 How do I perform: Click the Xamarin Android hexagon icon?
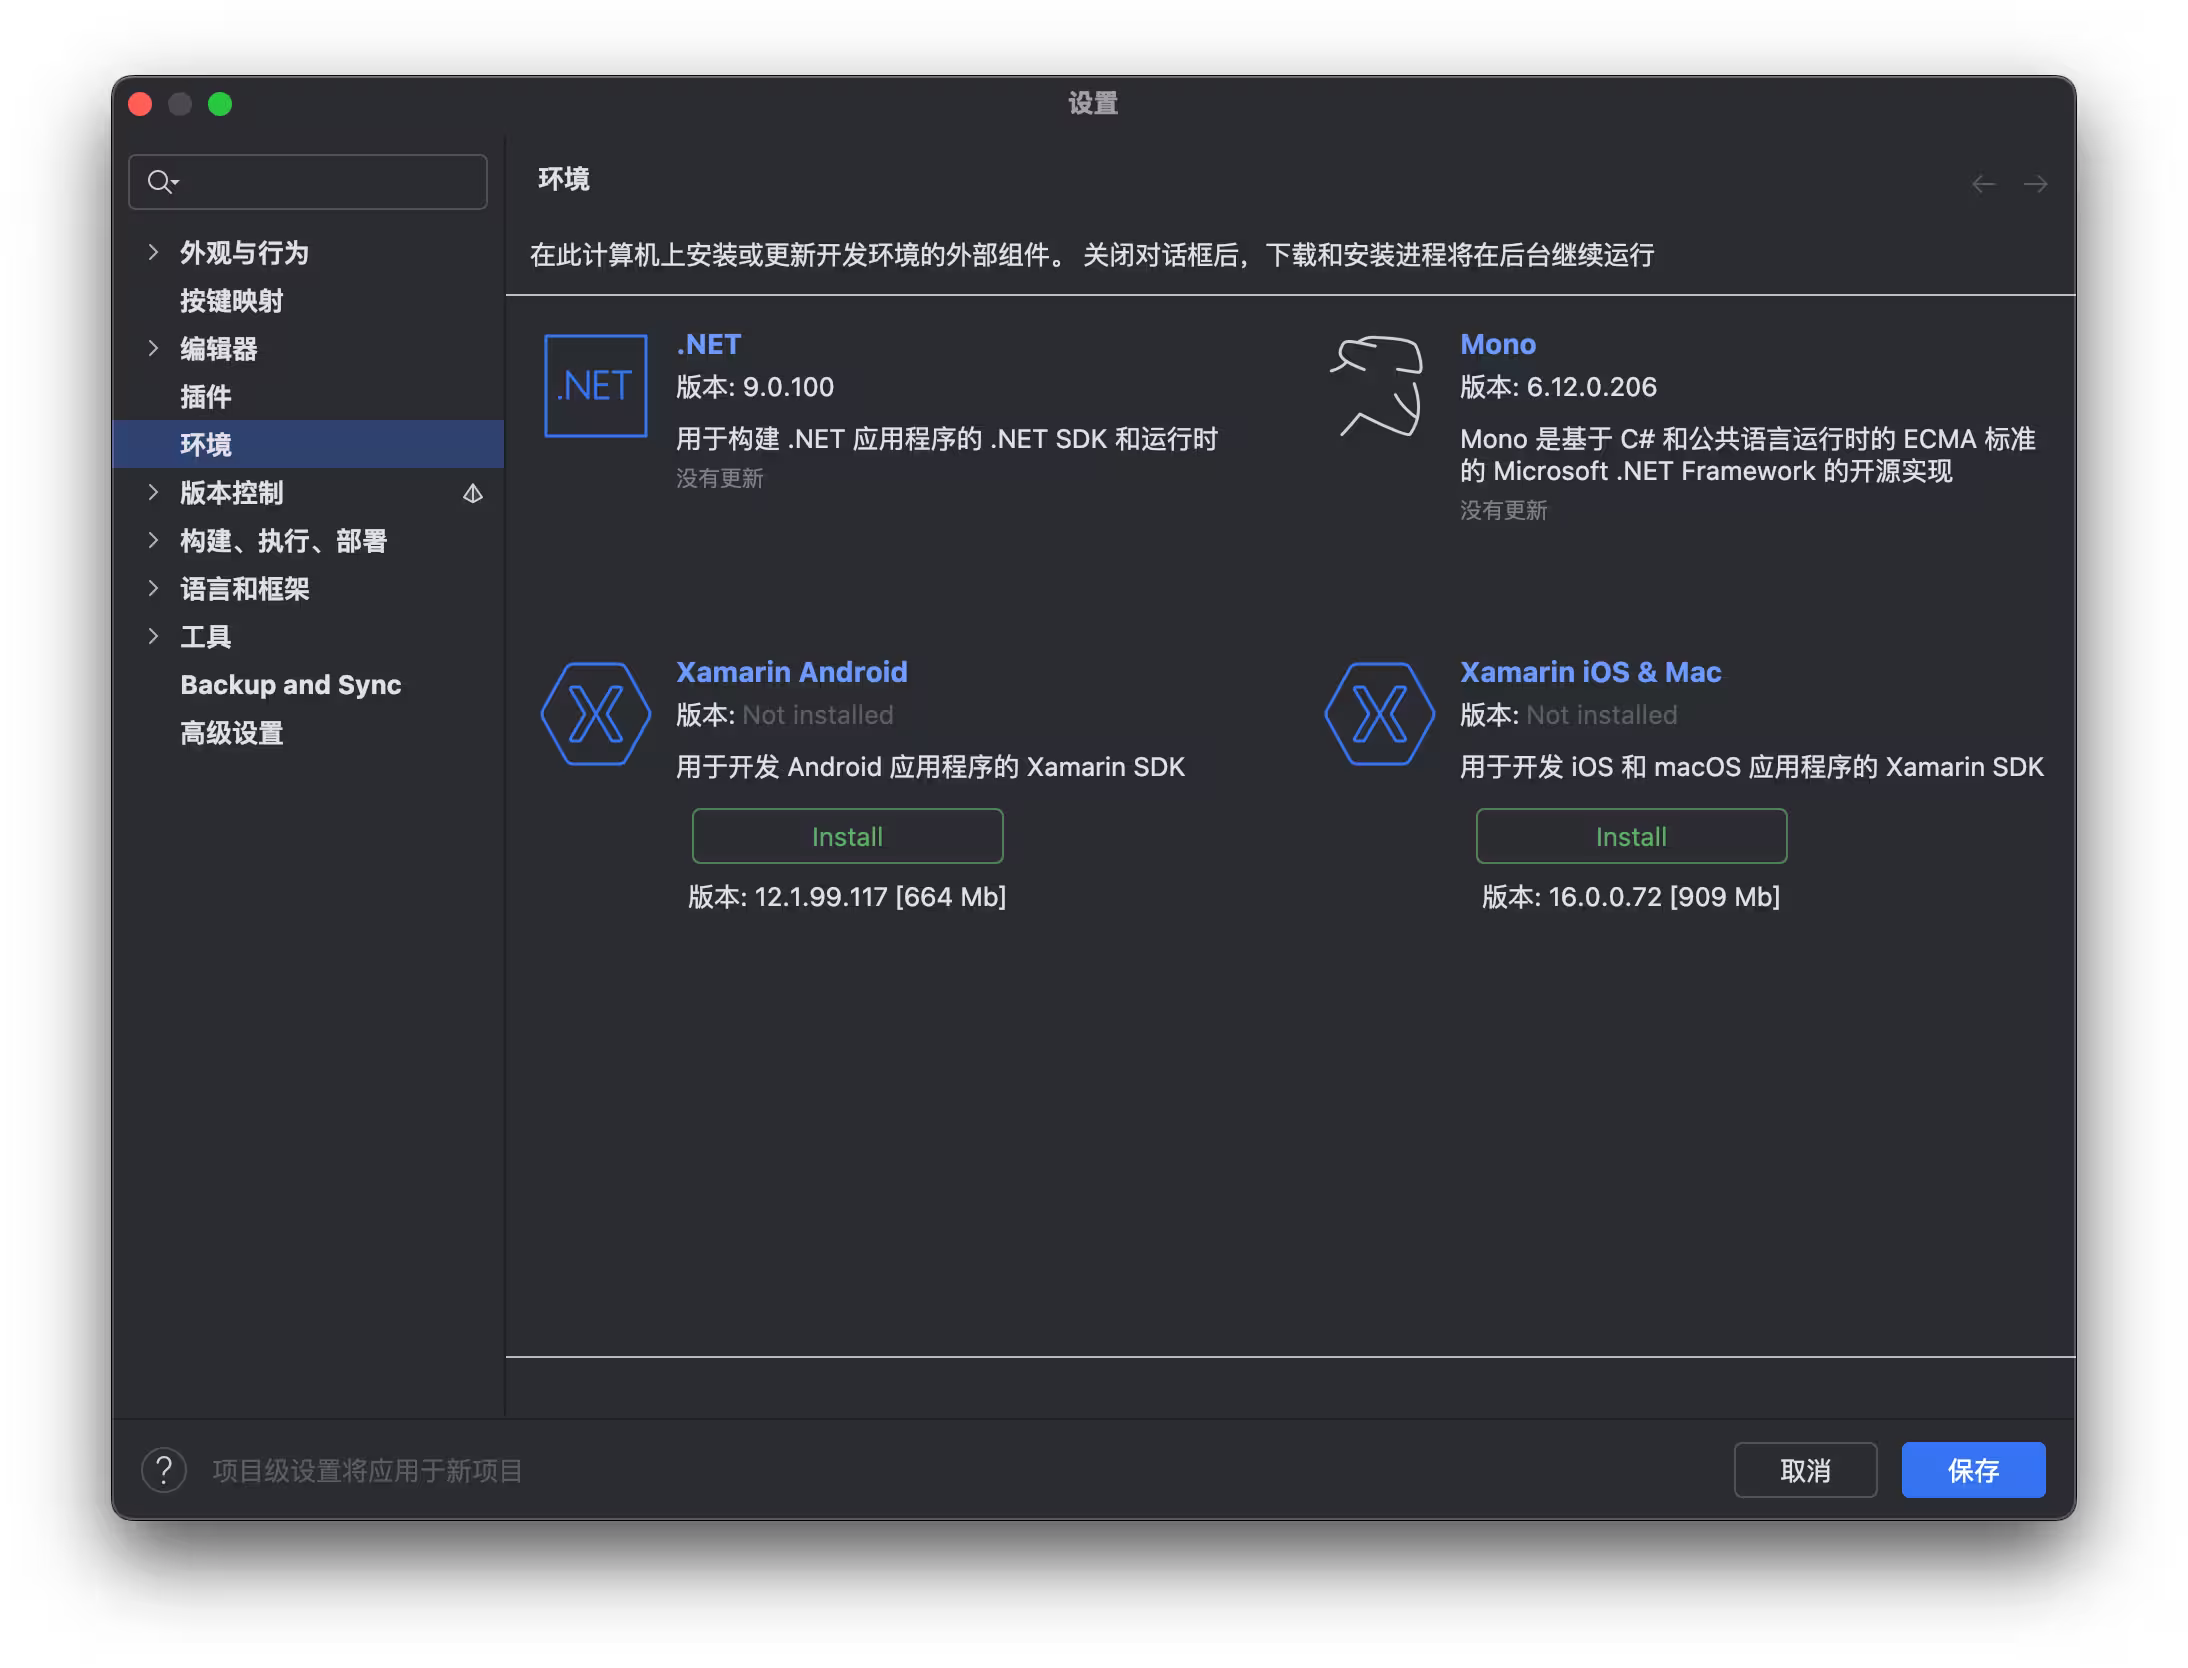click(595, 714)
